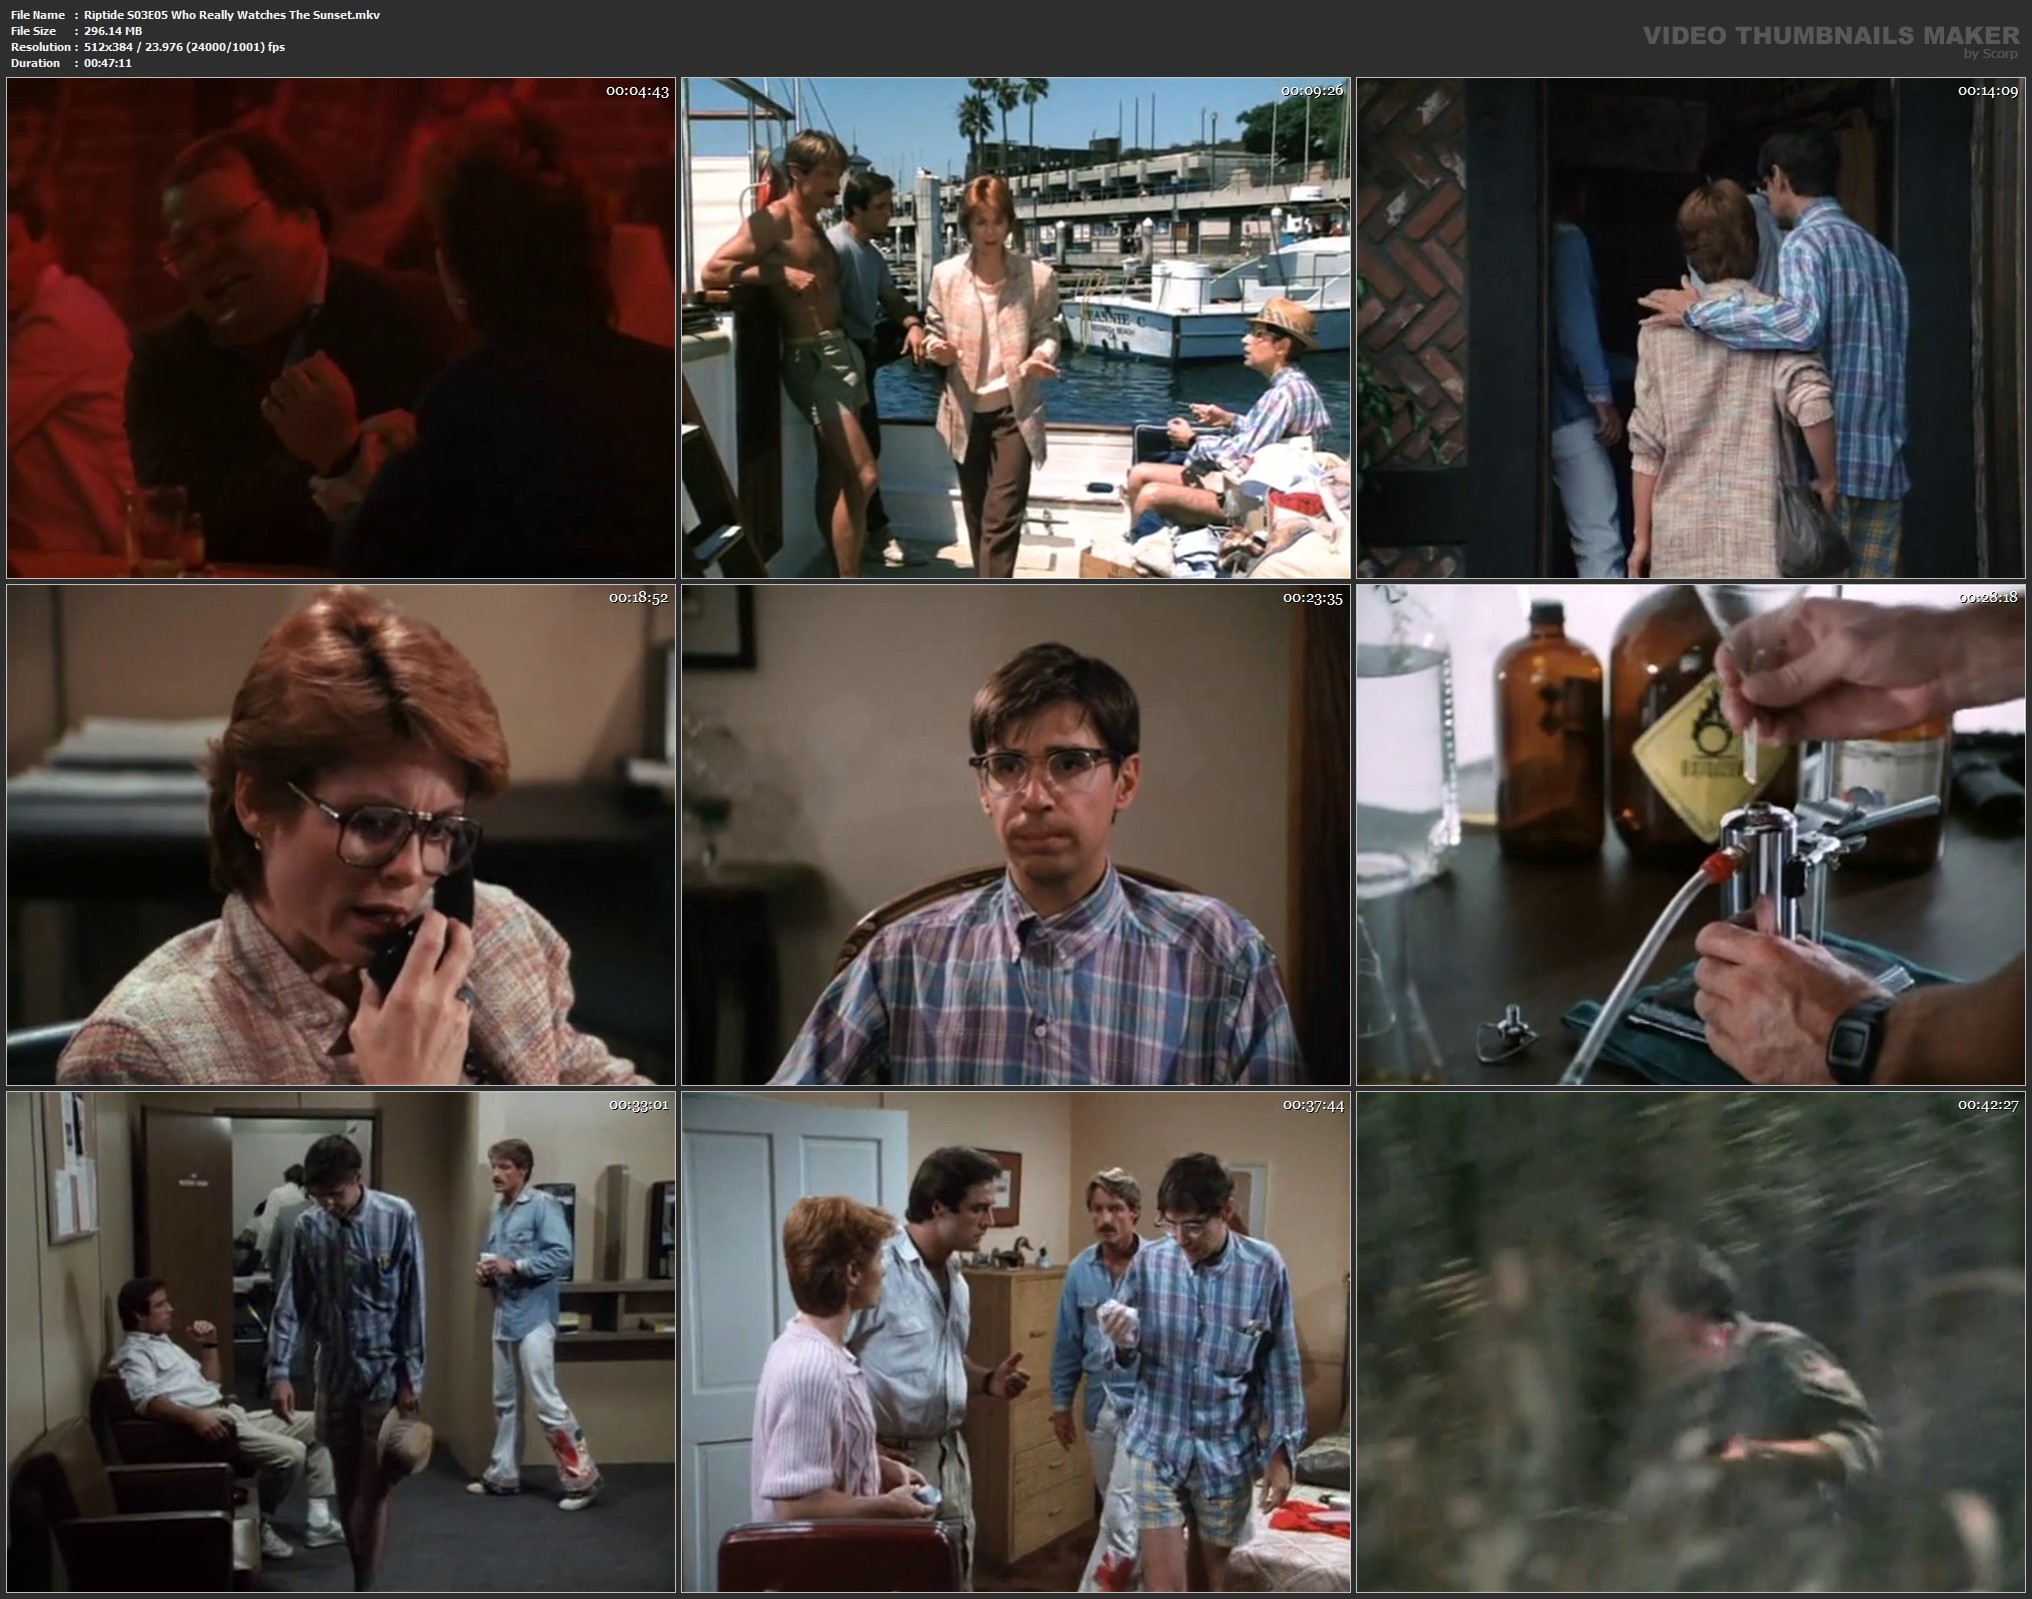Click the Duration value 00:47:11
The width and height of the screenshot is (2032, 1599).
coord(108,63)
